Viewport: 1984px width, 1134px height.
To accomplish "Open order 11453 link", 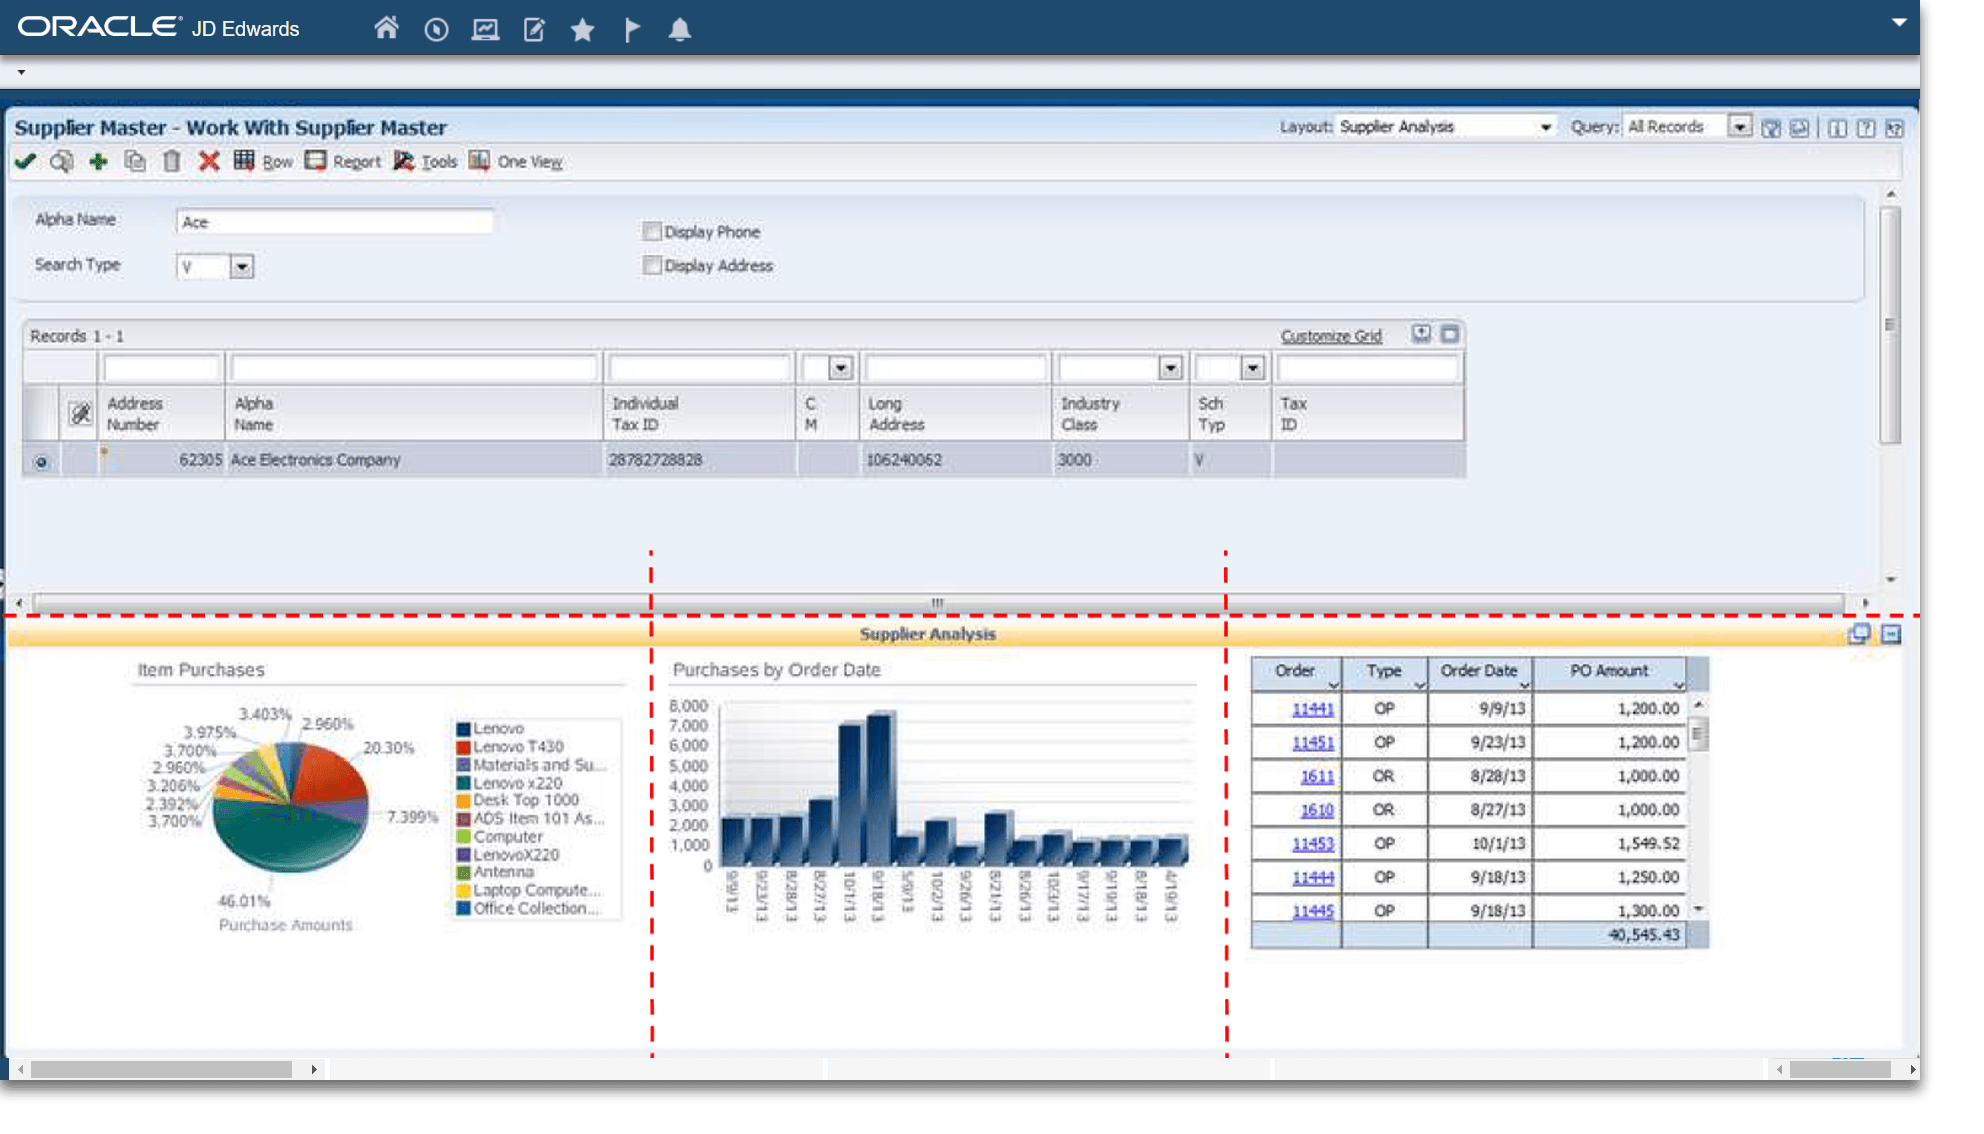I will (x=1313, y=844).
